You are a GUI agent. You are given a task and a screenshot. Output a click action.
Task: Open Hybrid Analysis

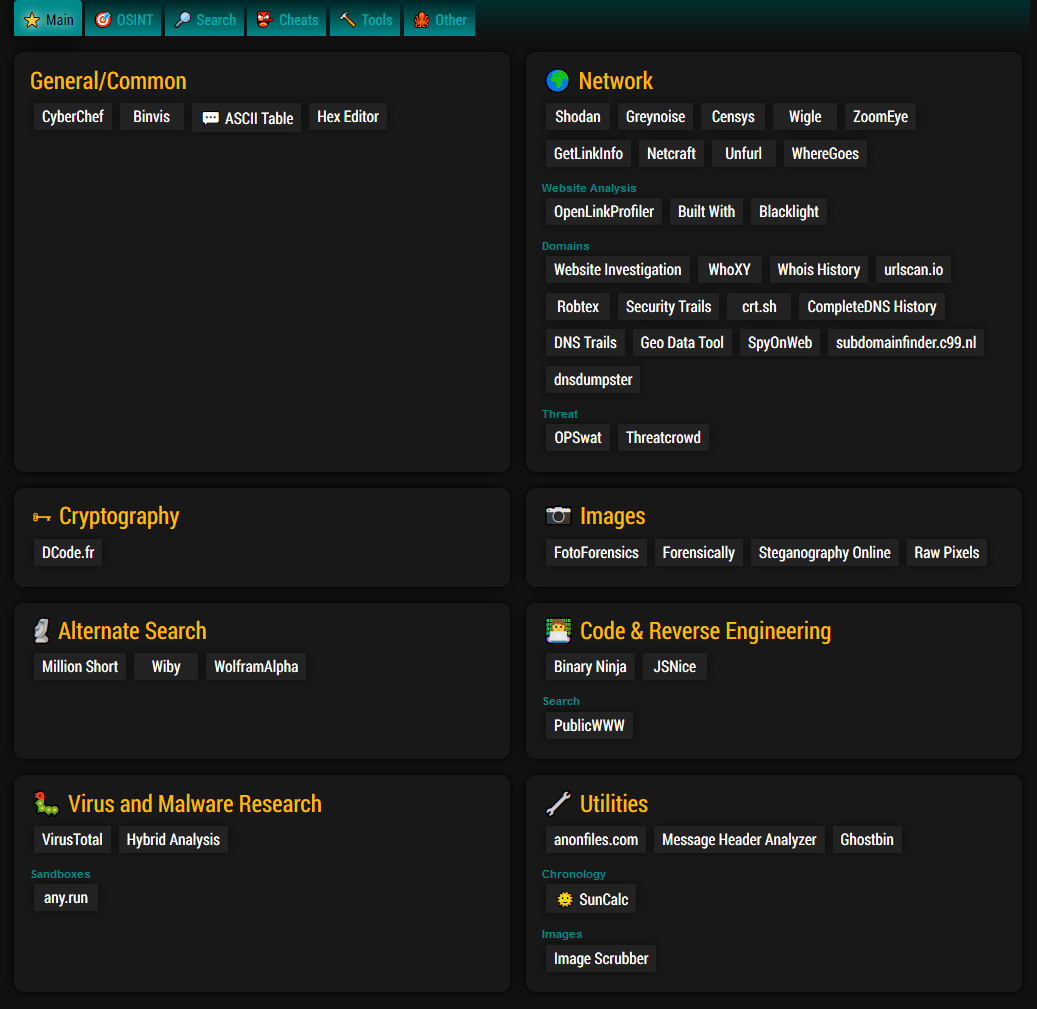click(173, 840)
